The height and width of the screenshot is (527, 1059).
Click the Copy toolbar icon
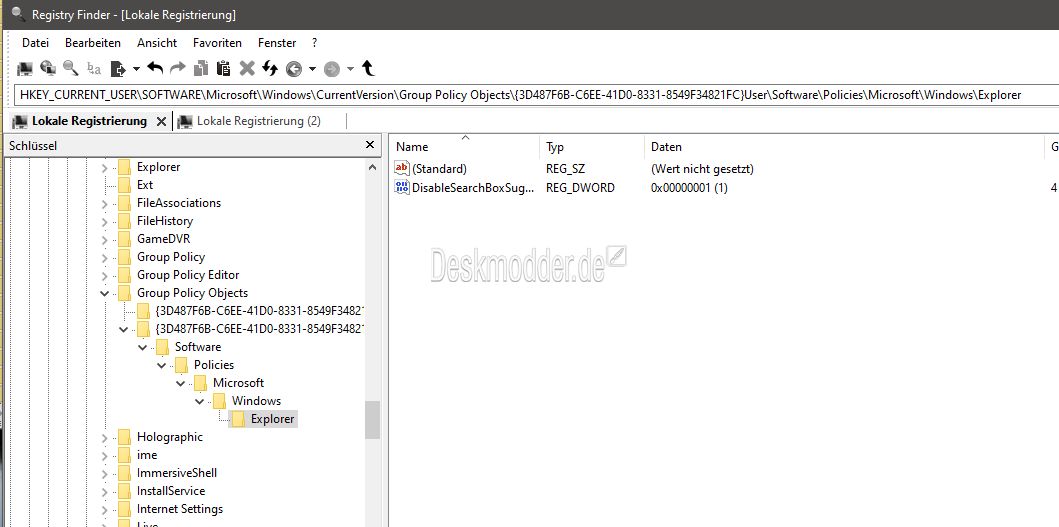(201, 68)
